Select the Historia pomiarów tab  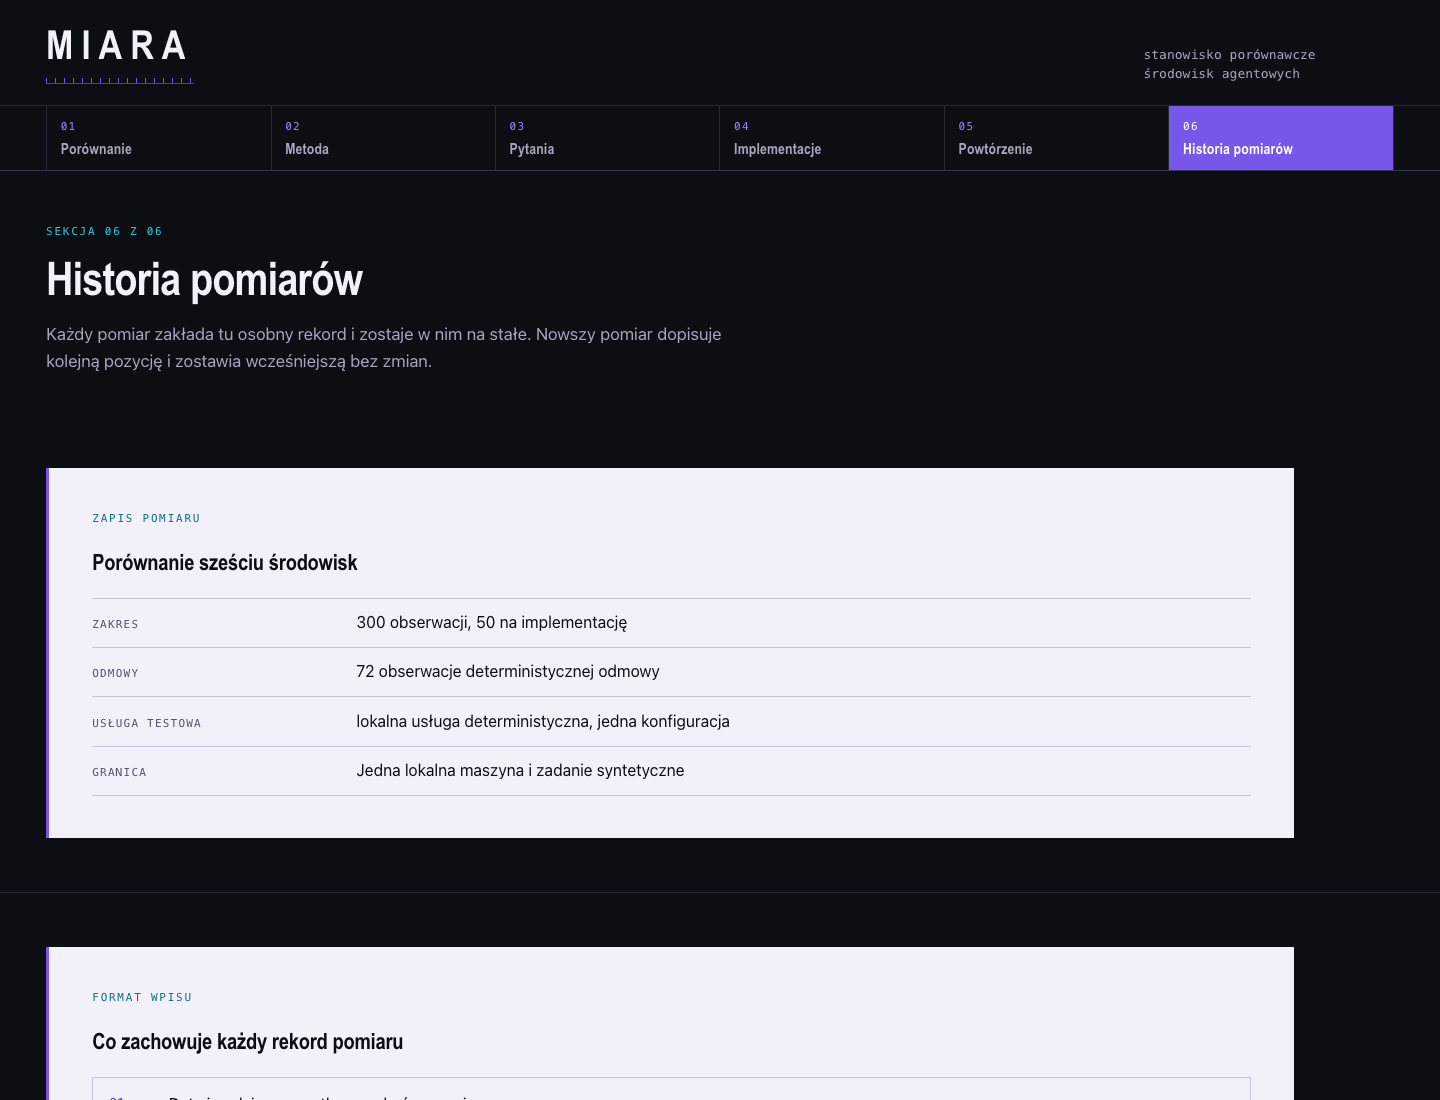1281,138
